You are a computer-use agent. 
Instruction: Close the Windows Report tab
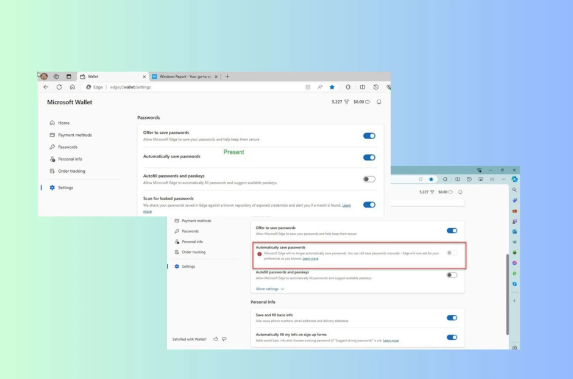pos(216,76)
